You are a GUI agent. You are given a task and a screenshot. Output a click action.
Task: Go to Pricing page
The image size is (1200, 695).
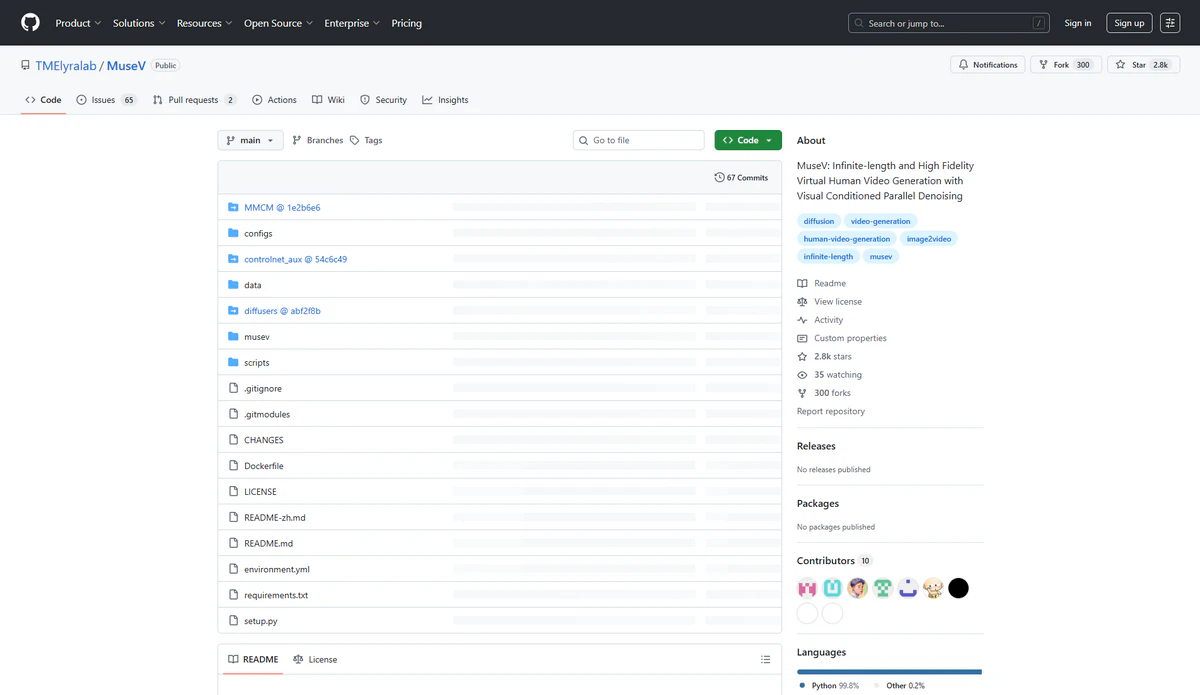[x=406, y=23]
